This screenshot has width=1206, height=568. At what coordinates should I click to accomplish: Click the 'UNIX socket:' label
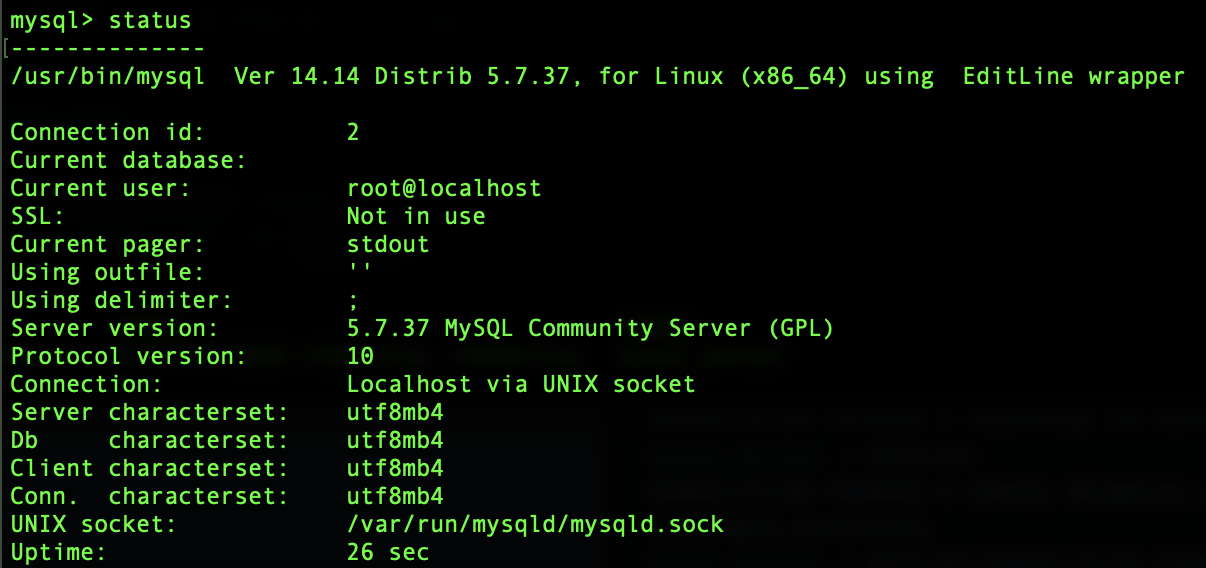pyautogui.click(x=93, y=524)
